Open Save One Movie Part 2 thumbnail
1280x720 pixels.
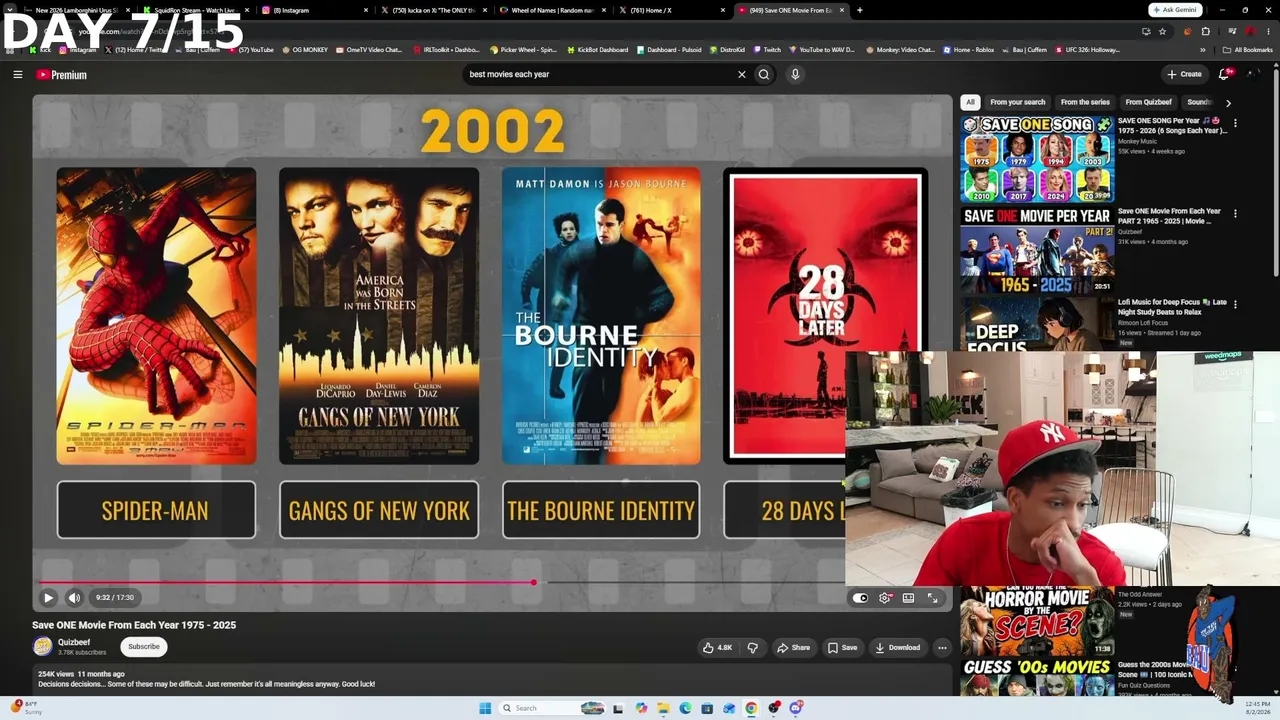coord(1037,249)
